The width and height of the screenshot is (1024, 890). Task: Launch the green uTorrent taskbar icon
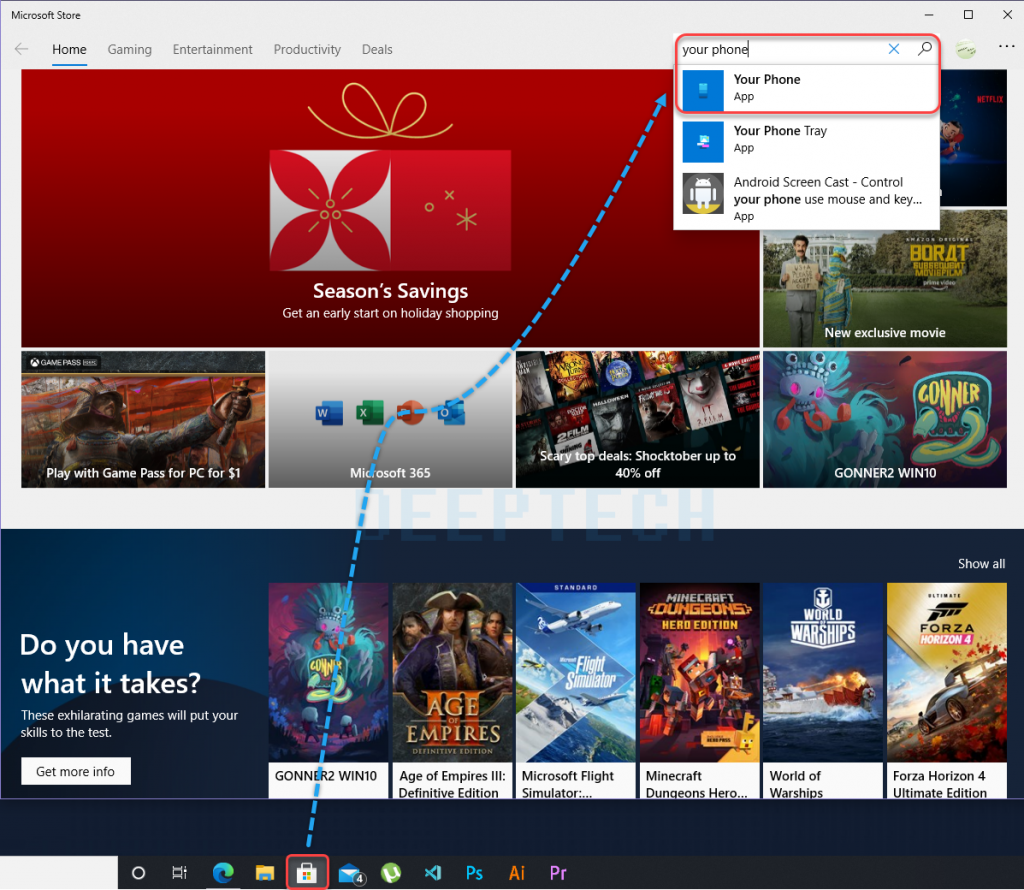point(391,872)
